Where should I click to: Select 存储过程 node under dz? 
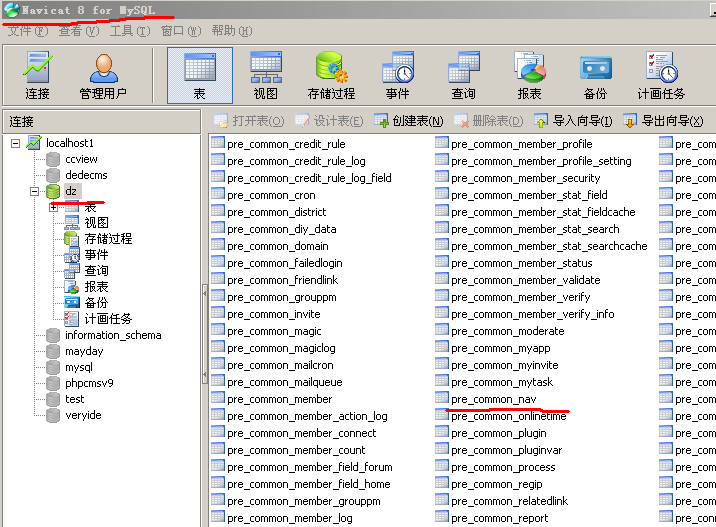tap(108, 239)
